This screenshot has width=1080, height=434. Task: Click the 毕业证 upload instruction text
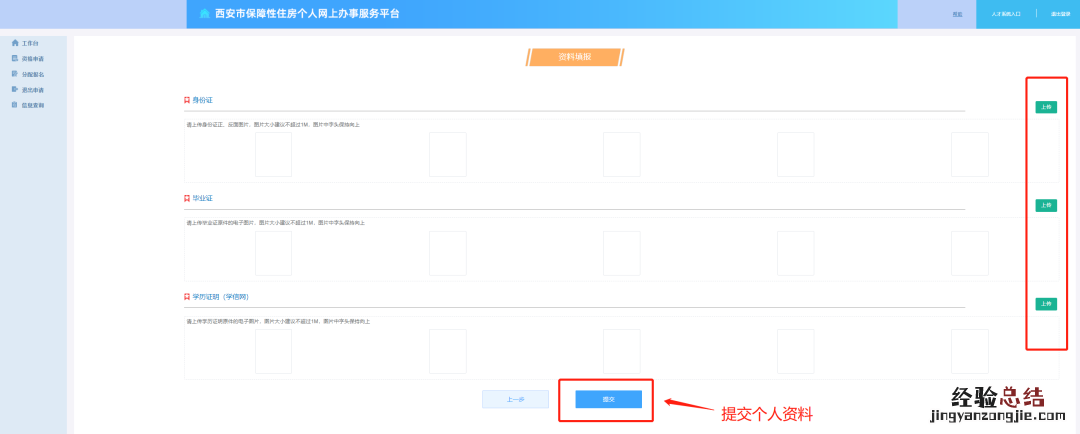pos(276,223)
